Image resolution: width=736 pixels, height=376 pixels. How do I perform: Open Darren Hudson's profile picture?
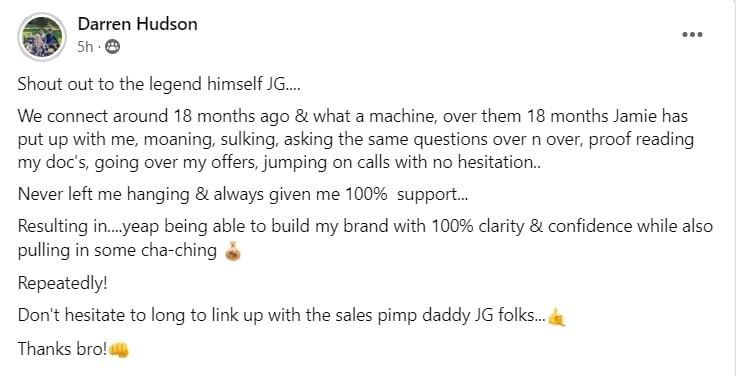pyautogui.click(x=42, y=37)
